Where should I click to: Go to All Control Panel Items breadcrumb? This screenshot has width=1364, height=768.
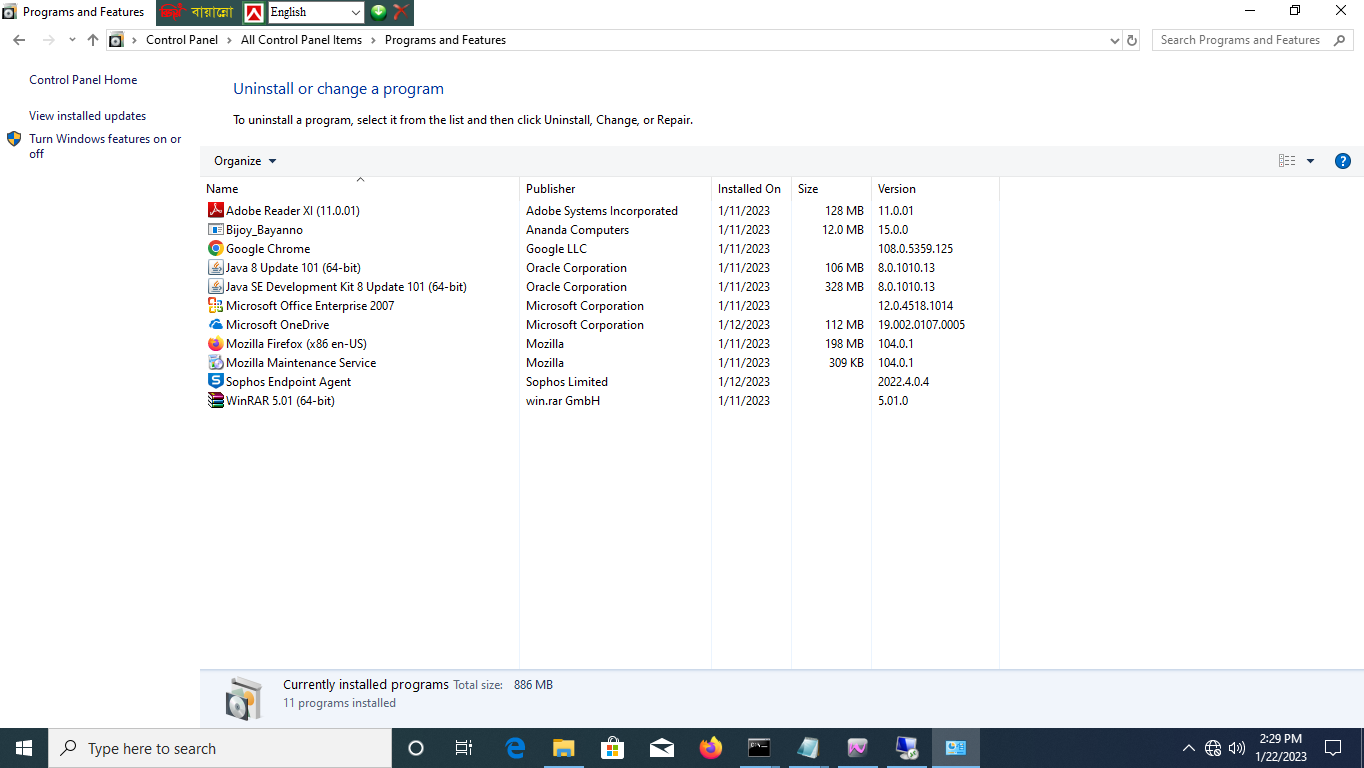tap(301, 40)
